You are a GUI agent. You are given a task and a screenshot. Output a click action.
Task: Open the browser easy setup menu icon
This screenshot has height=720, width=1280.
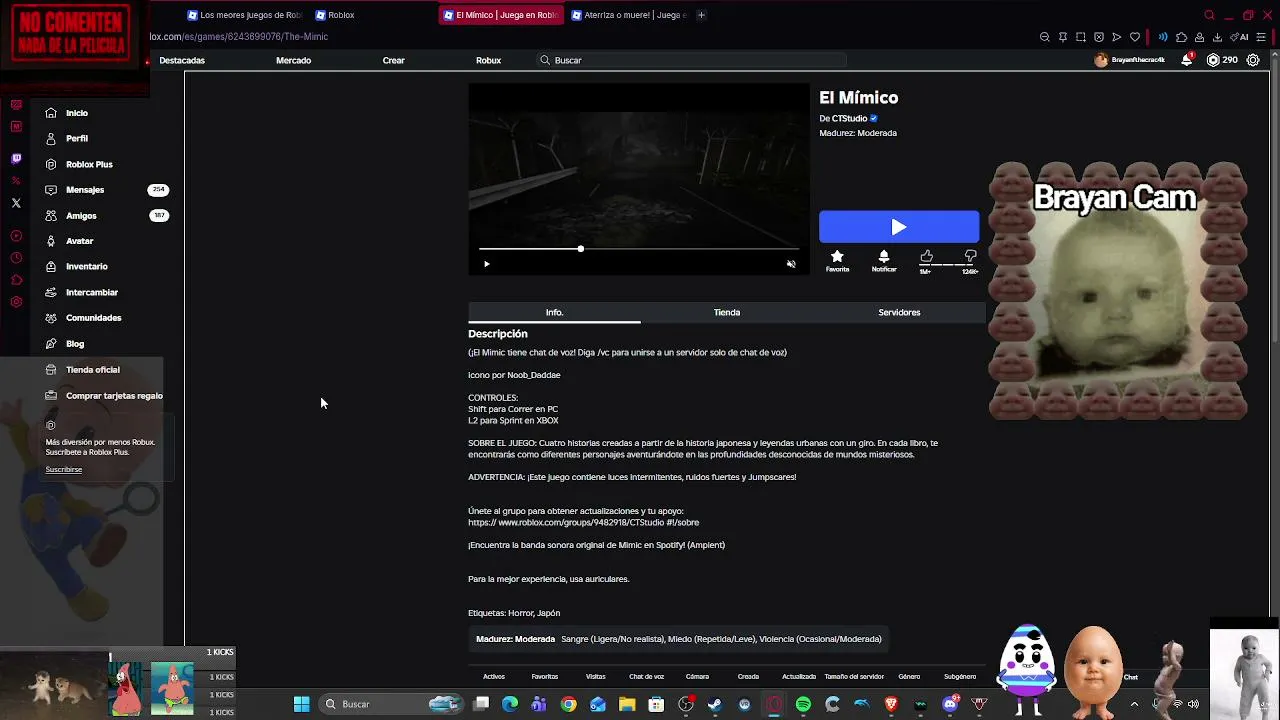tap(1261, 37)
